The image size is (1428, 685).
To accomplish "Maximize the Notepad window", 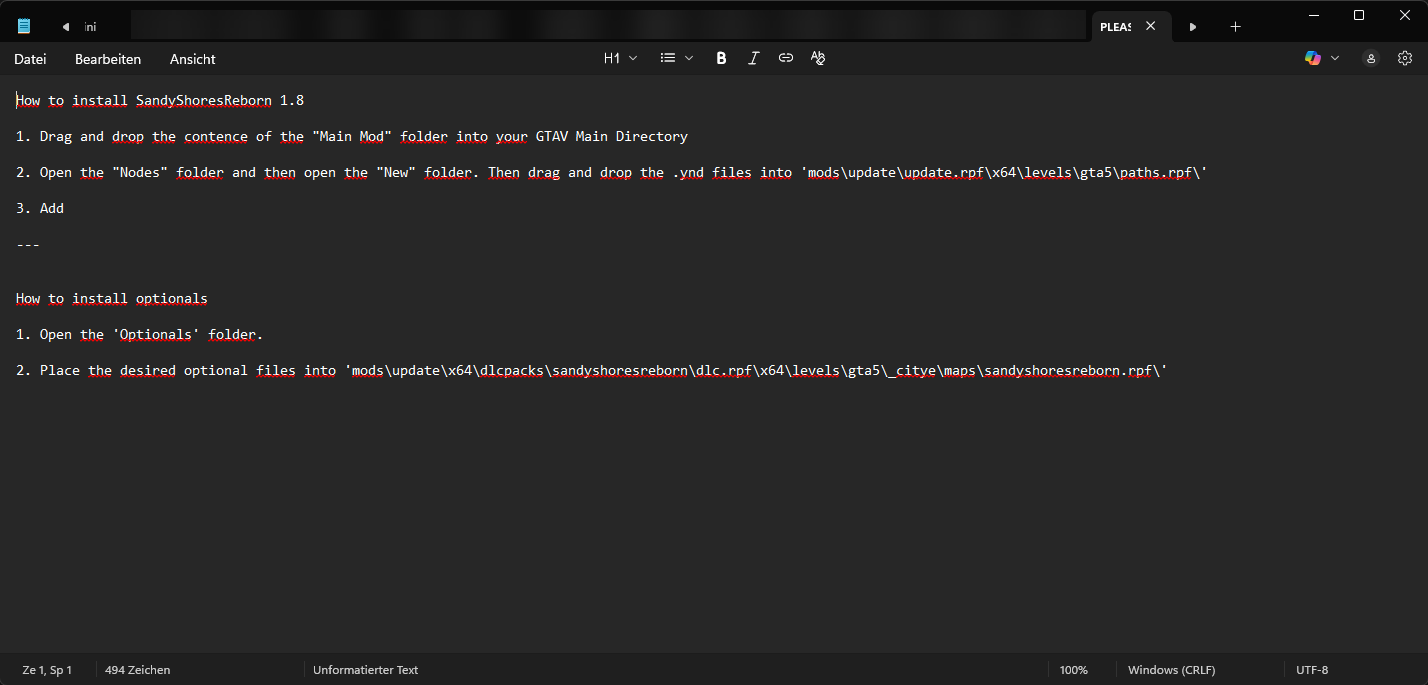I will point(1358,15).
